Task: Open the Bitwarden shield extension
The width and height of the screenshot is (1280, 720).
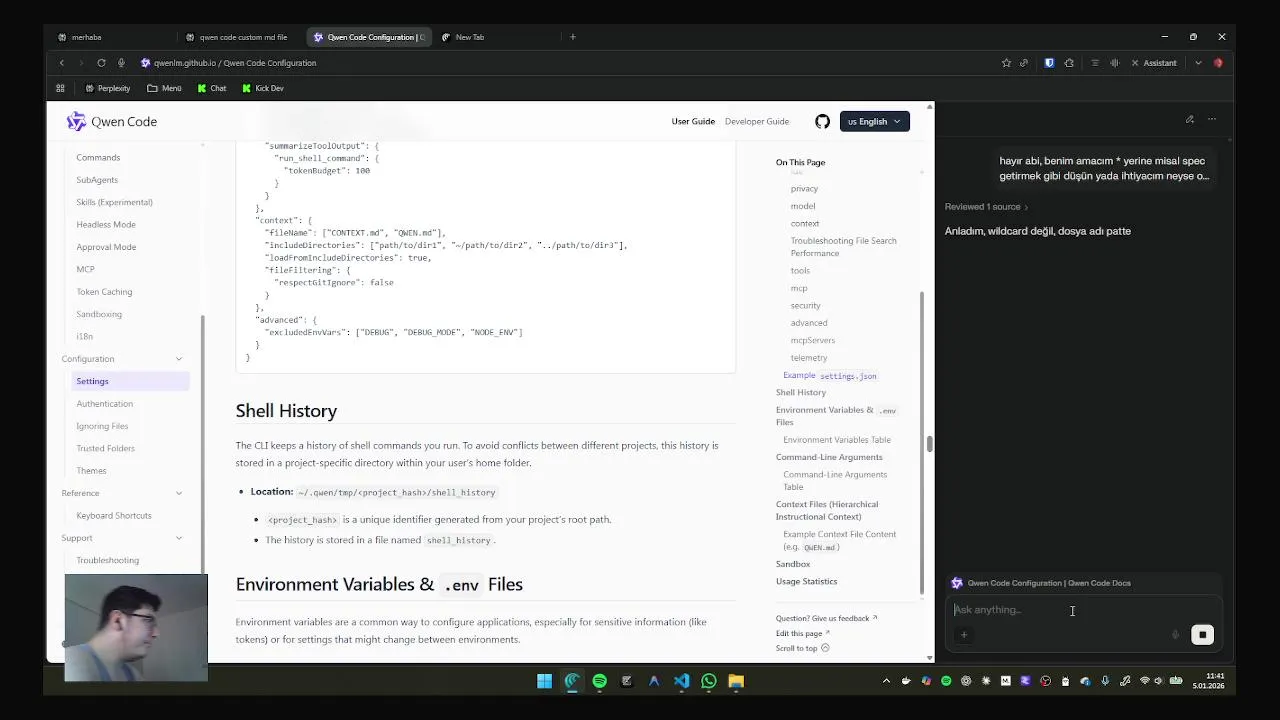Action: (1049, 63)
